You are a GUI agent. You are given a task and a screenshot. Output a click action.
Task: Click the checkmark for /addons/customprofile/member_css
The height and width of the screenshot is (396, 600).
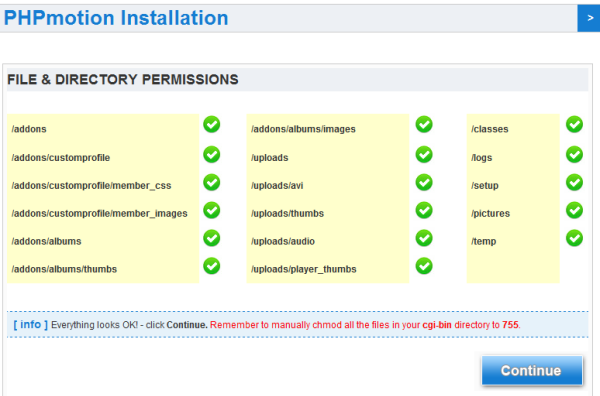pos(212,183)
